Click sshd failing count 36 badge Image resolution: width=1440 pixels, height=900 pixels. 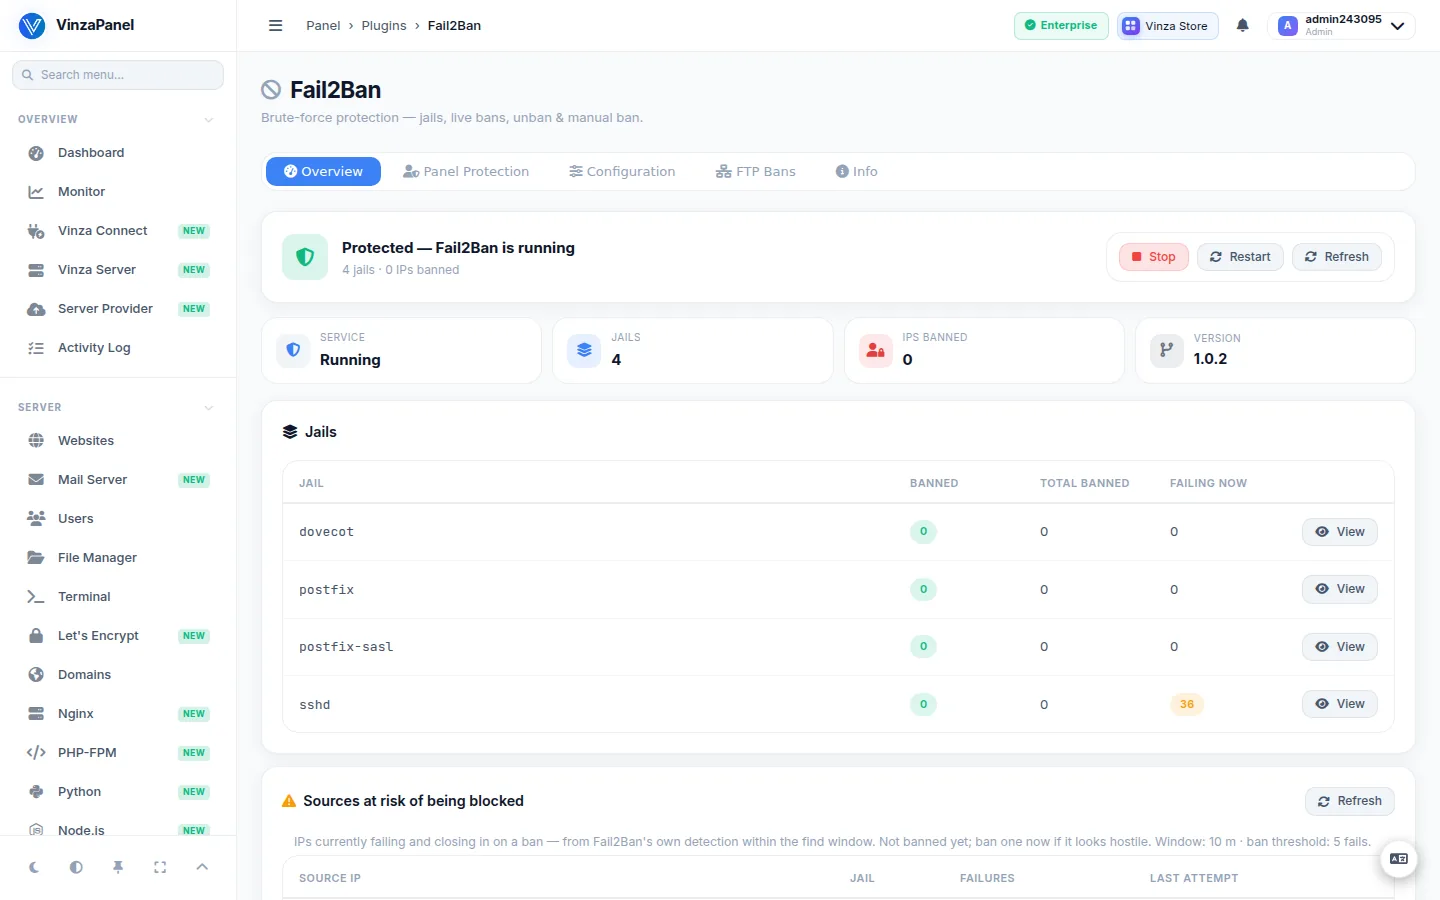[x=1186, y=704]
